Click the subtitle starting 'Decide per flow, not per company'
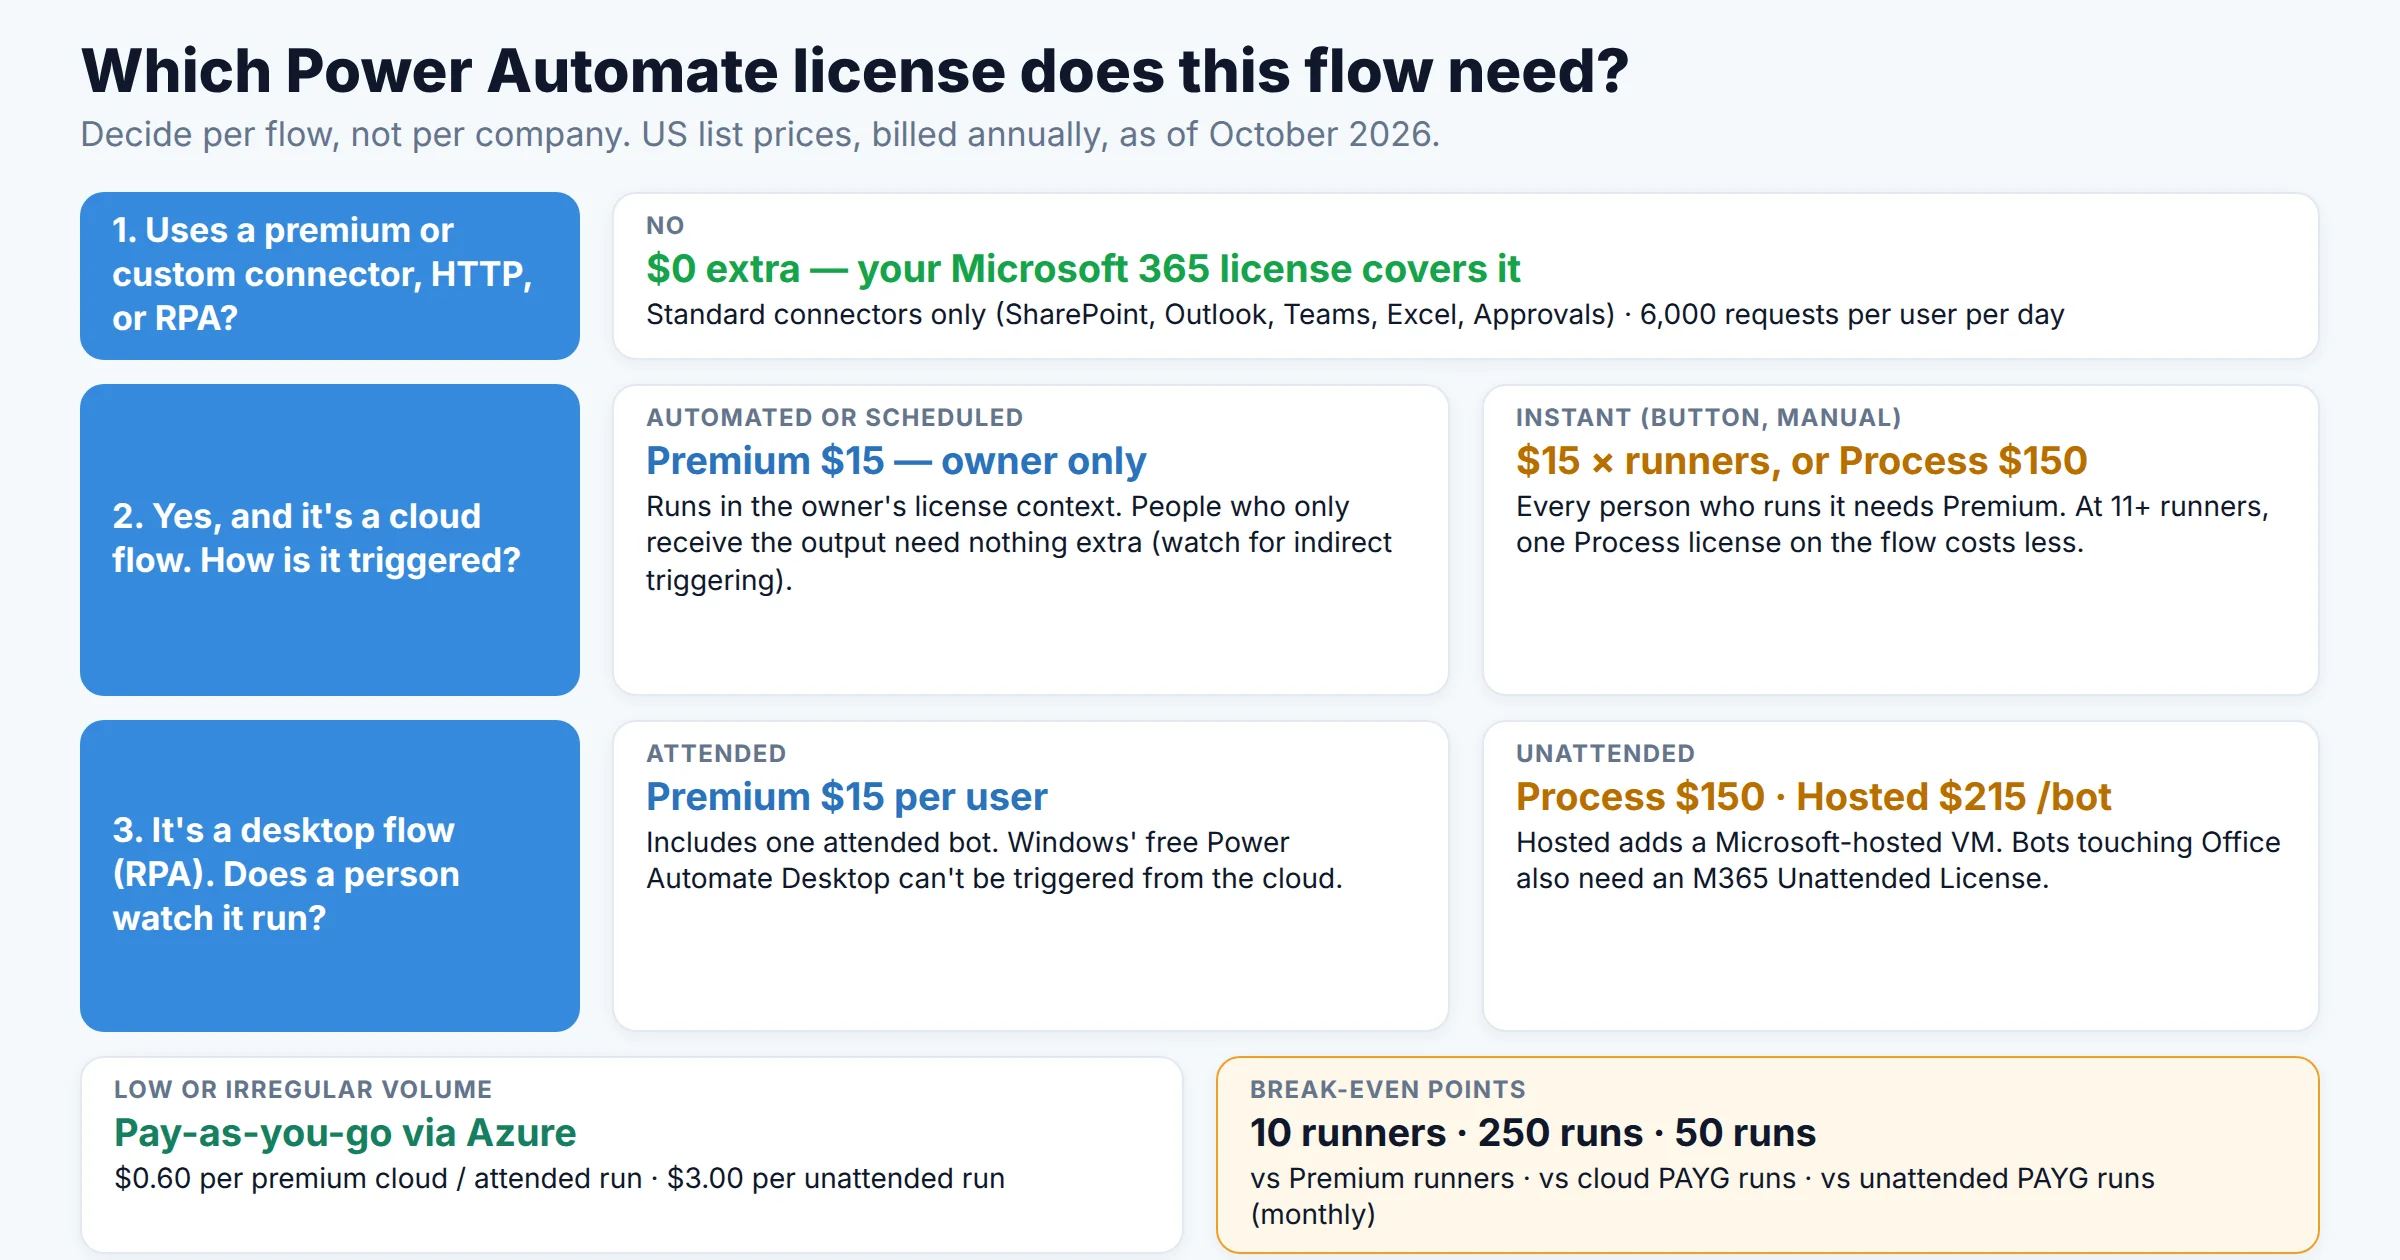The width and height of the screenshot is (2400, 1260). pos(760,134)
